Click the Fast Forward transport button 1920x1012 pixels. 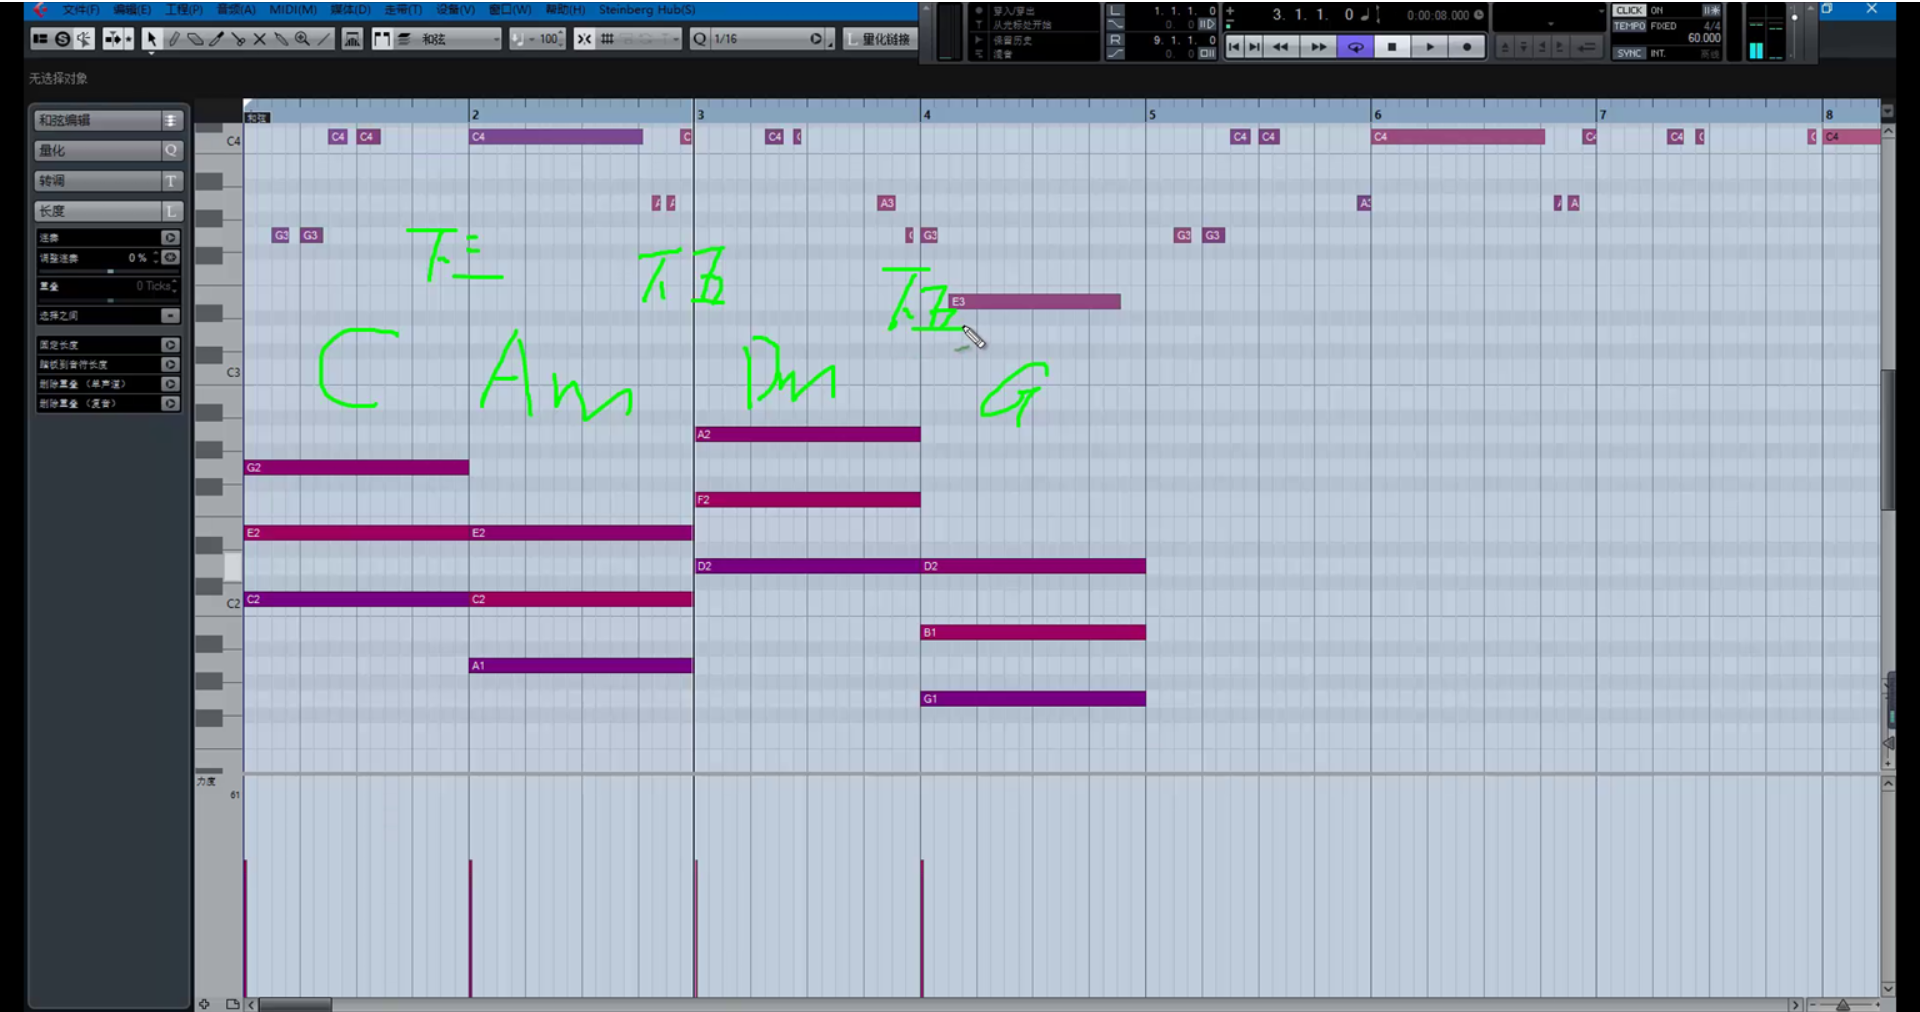pos(1318,47)
